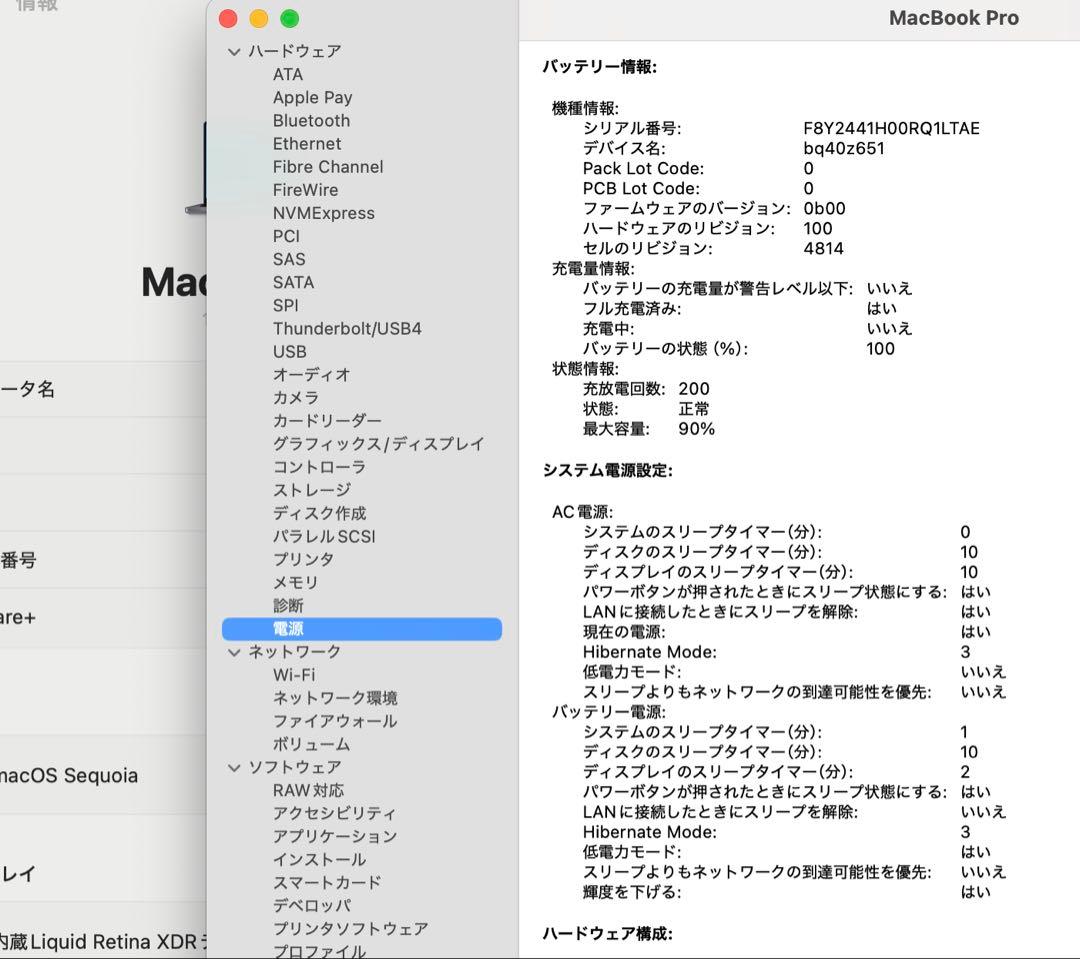The height and width of the screenshot is (959, 1080).
Task: Click macOS Sequoia in the background window
Action: coord(69,776)
